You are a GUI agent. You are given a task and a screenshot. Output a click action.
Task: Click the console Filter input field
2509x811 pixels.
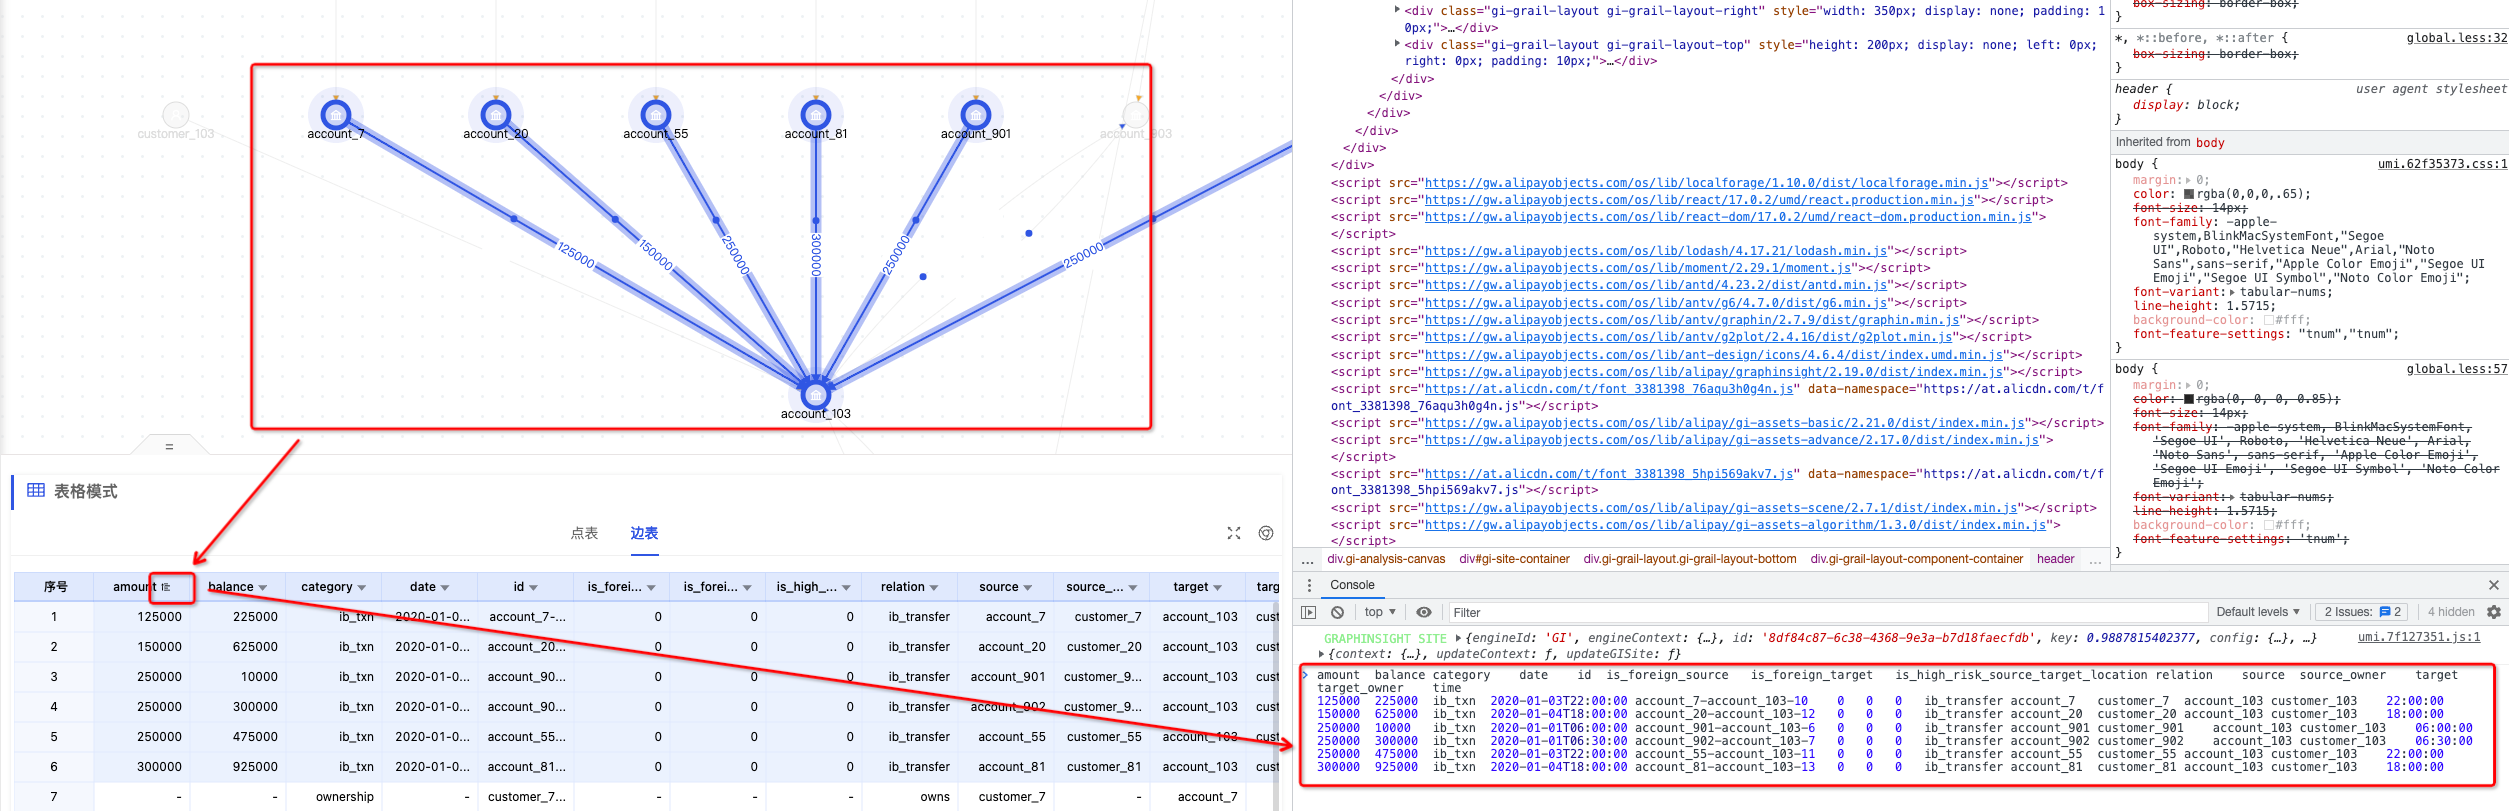tap(1826, 612)
